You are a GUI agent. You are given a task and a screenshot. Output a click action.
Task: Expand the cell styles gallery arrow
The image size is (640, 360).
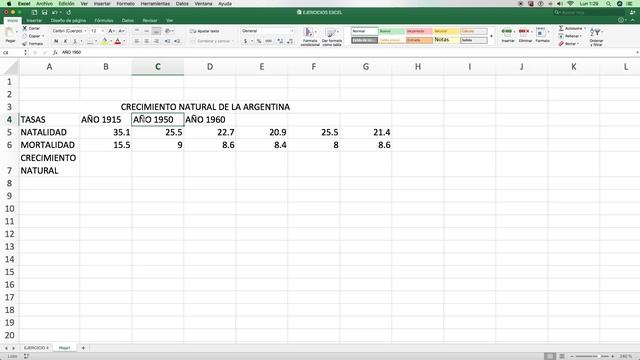[x=491, y=36]
